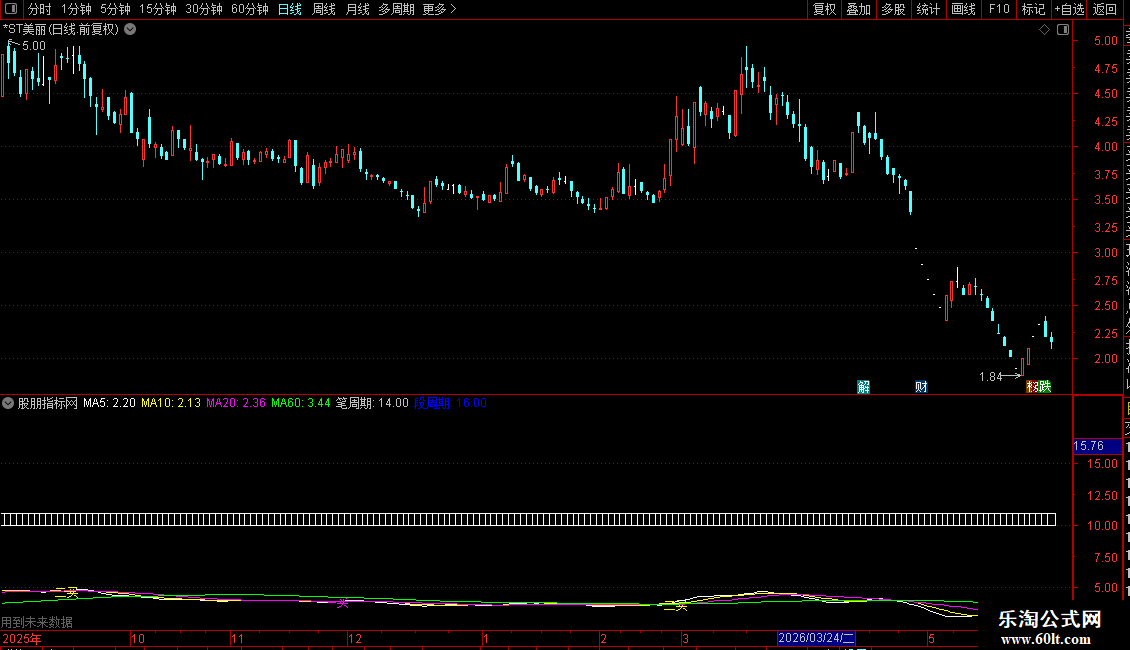Toggle the left panel icon in toolbar
This screenshot has width=1130, height=650.
click(x=11, y=9)
